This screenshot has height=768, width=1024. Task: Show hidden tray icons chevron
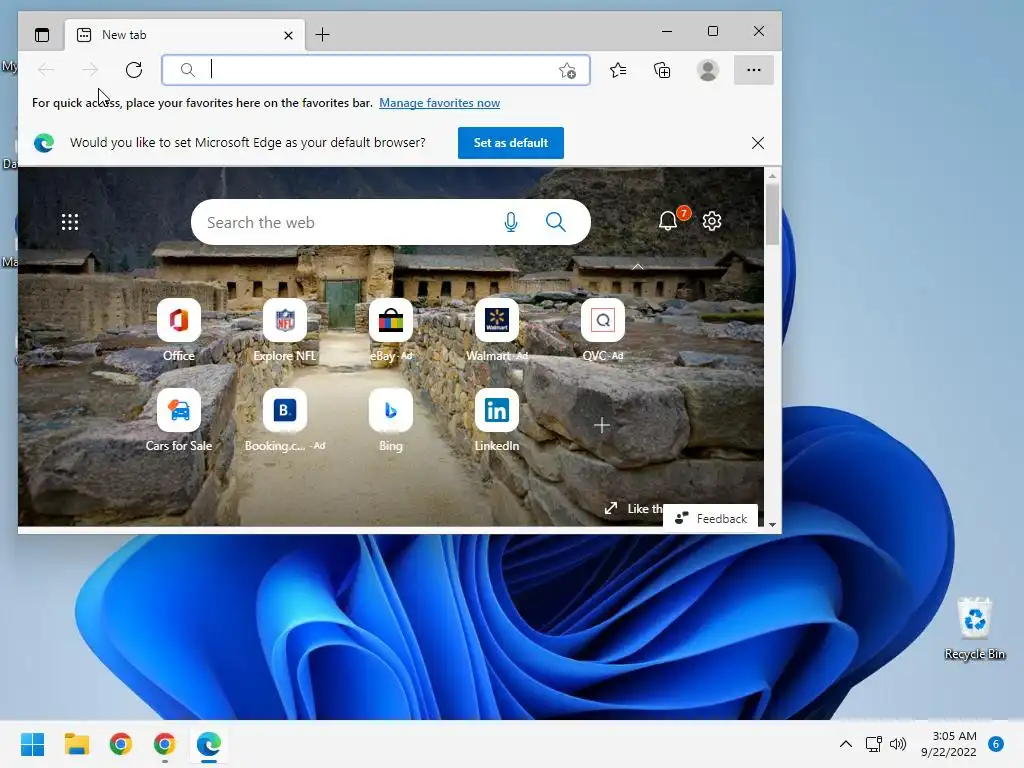845,744
